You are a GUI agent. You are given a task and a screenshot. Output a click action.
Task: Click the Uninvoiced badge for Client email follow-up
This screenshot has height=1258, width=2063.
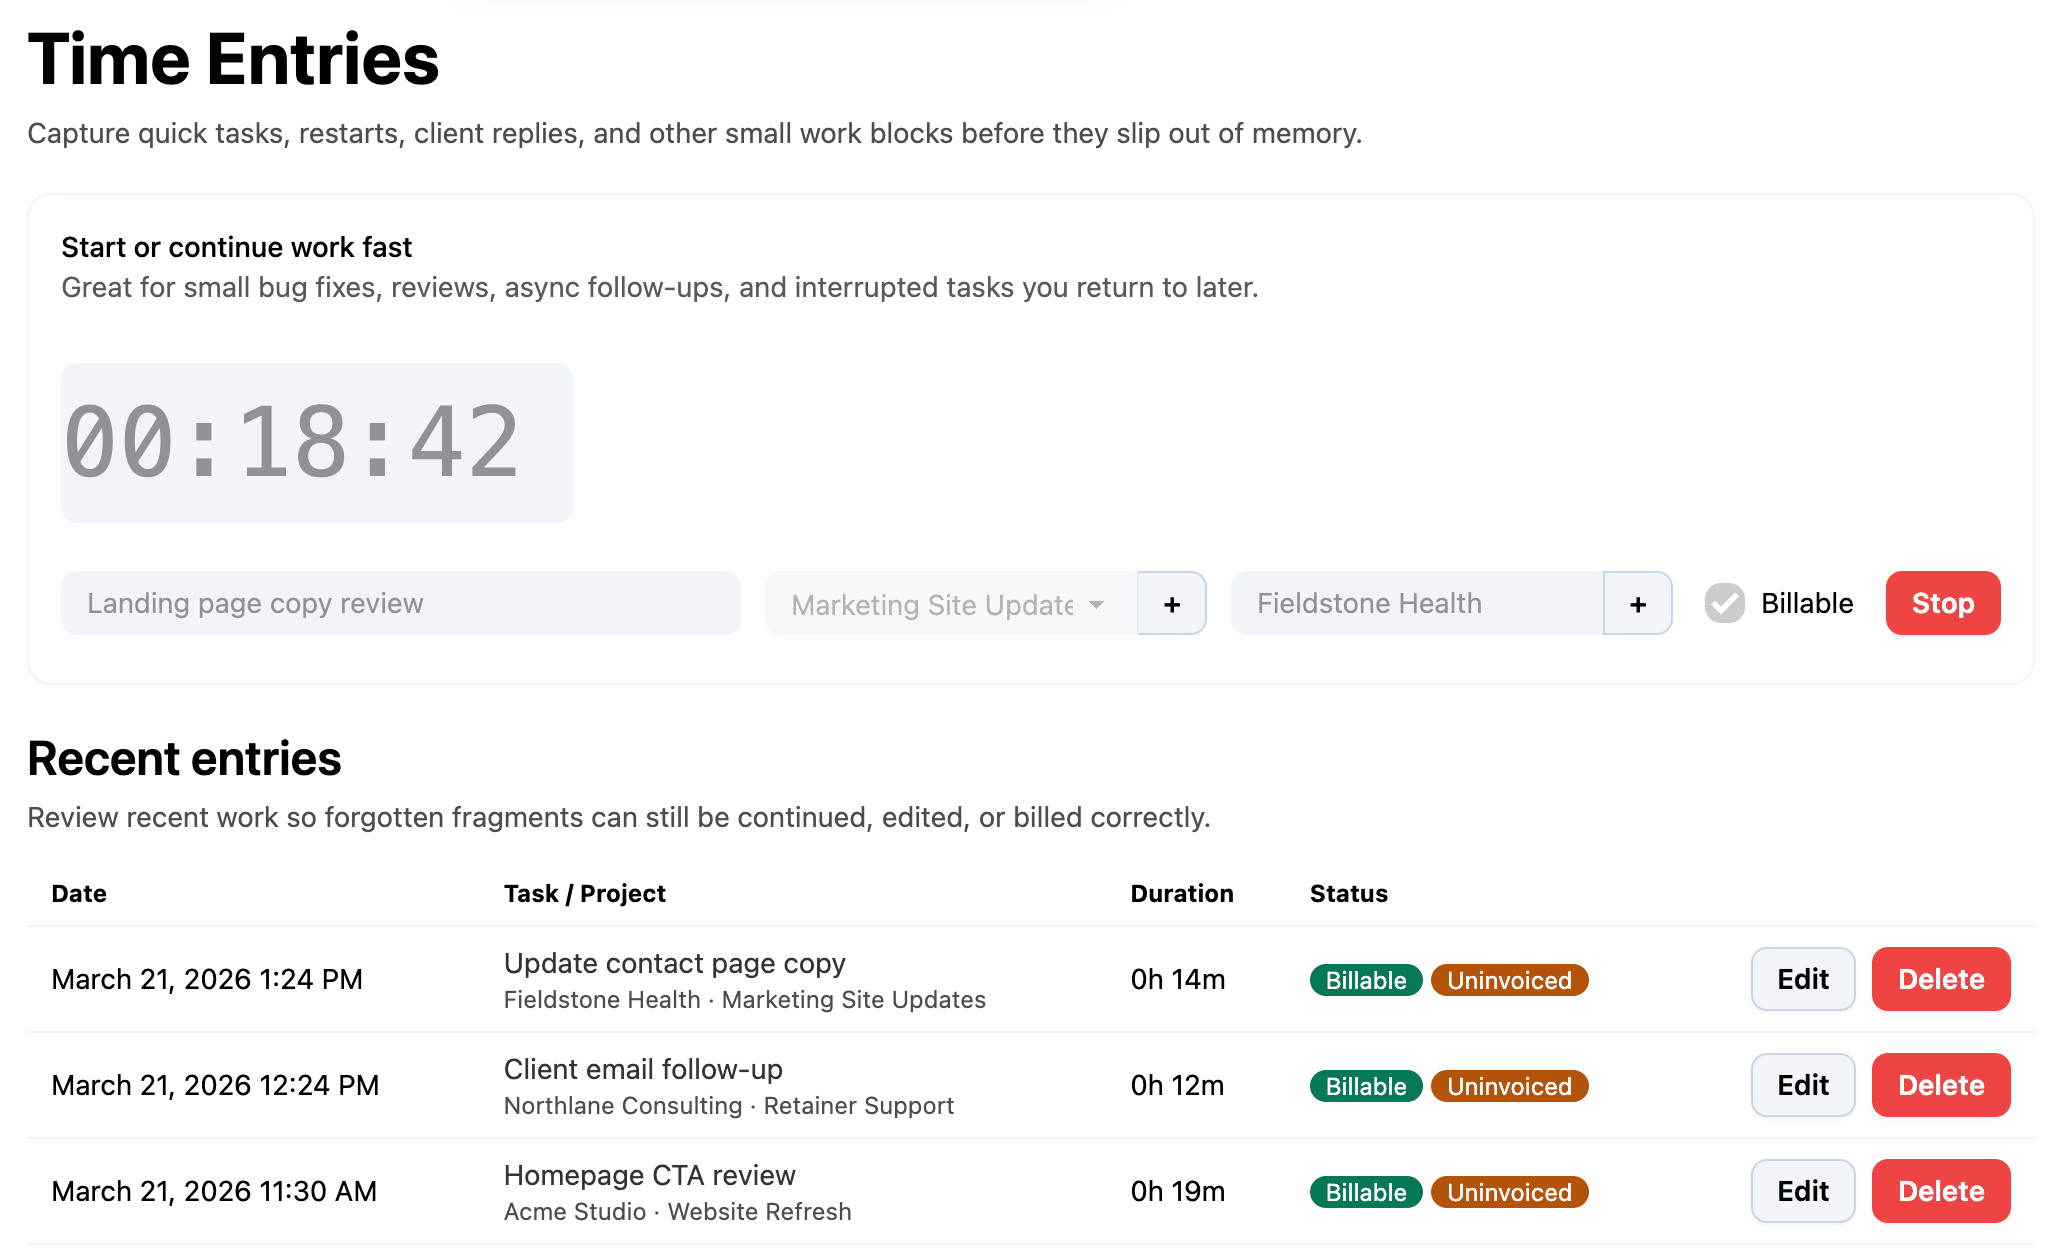[1509, 1086]
